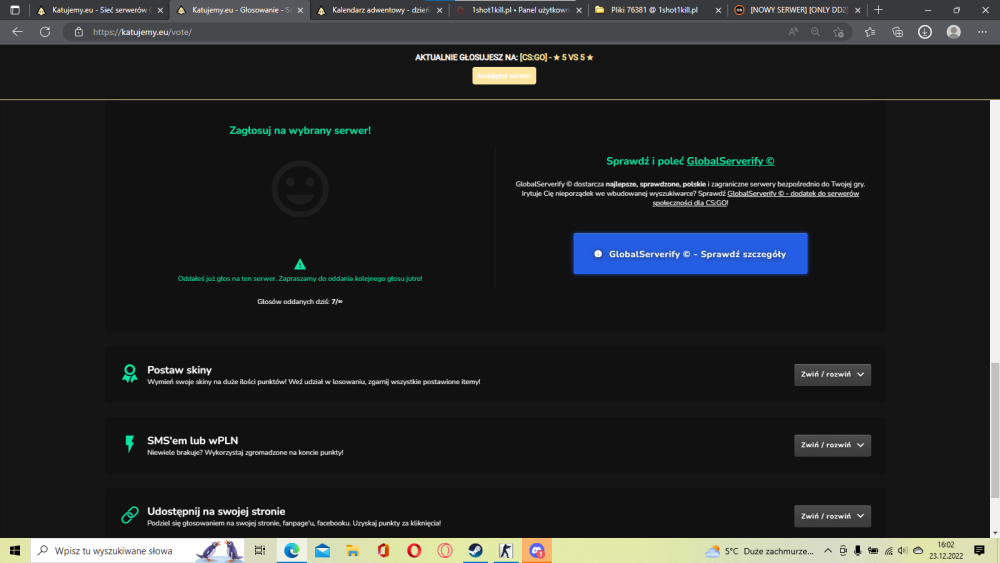Click the smiley face vote icon
The image size is (1000, 563).
tap(300, 189)
